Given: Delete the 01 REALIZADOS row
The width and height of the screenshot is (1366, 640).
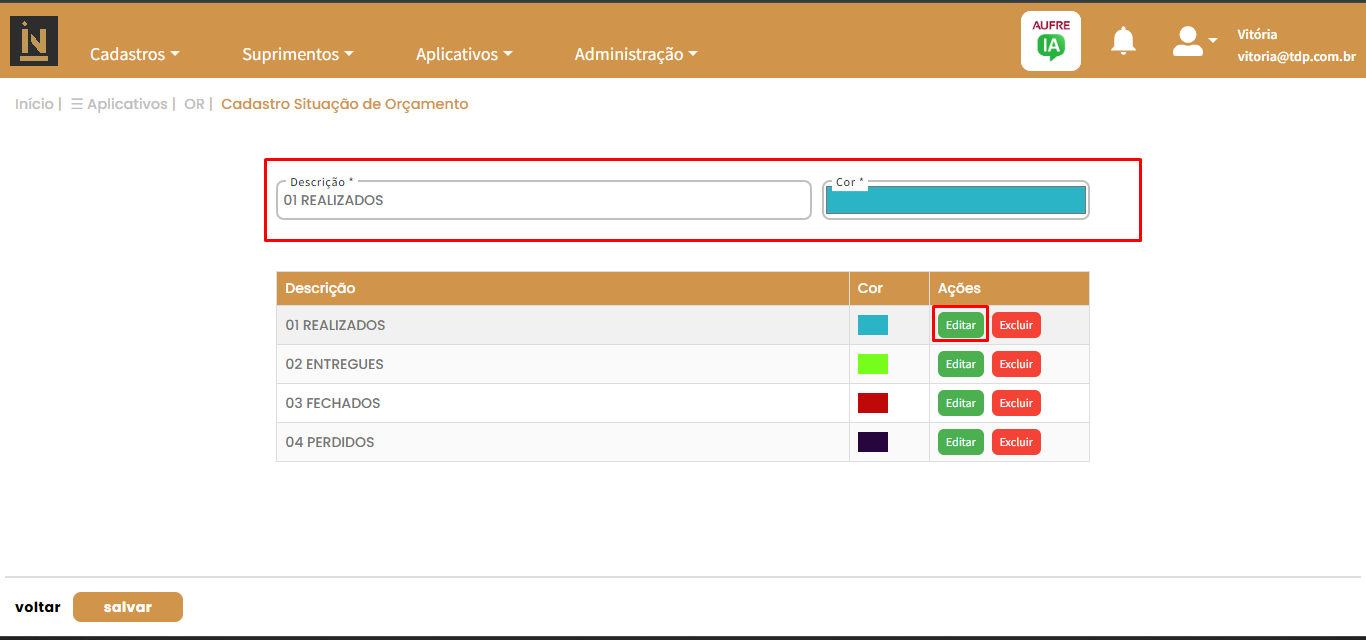Looking at the screenshot, I should pyautogui.click(x=1016, y=325).
